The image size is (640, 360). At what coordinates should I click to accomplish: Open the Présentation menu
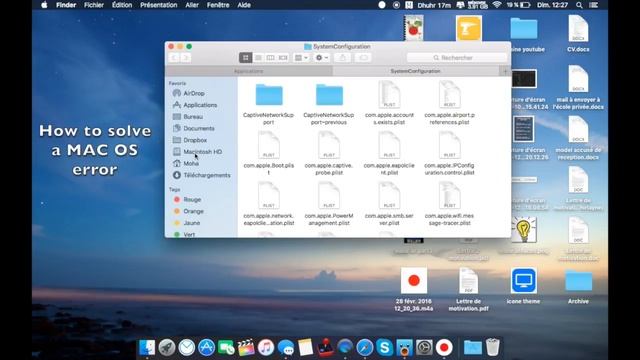(x=159, y=5)
